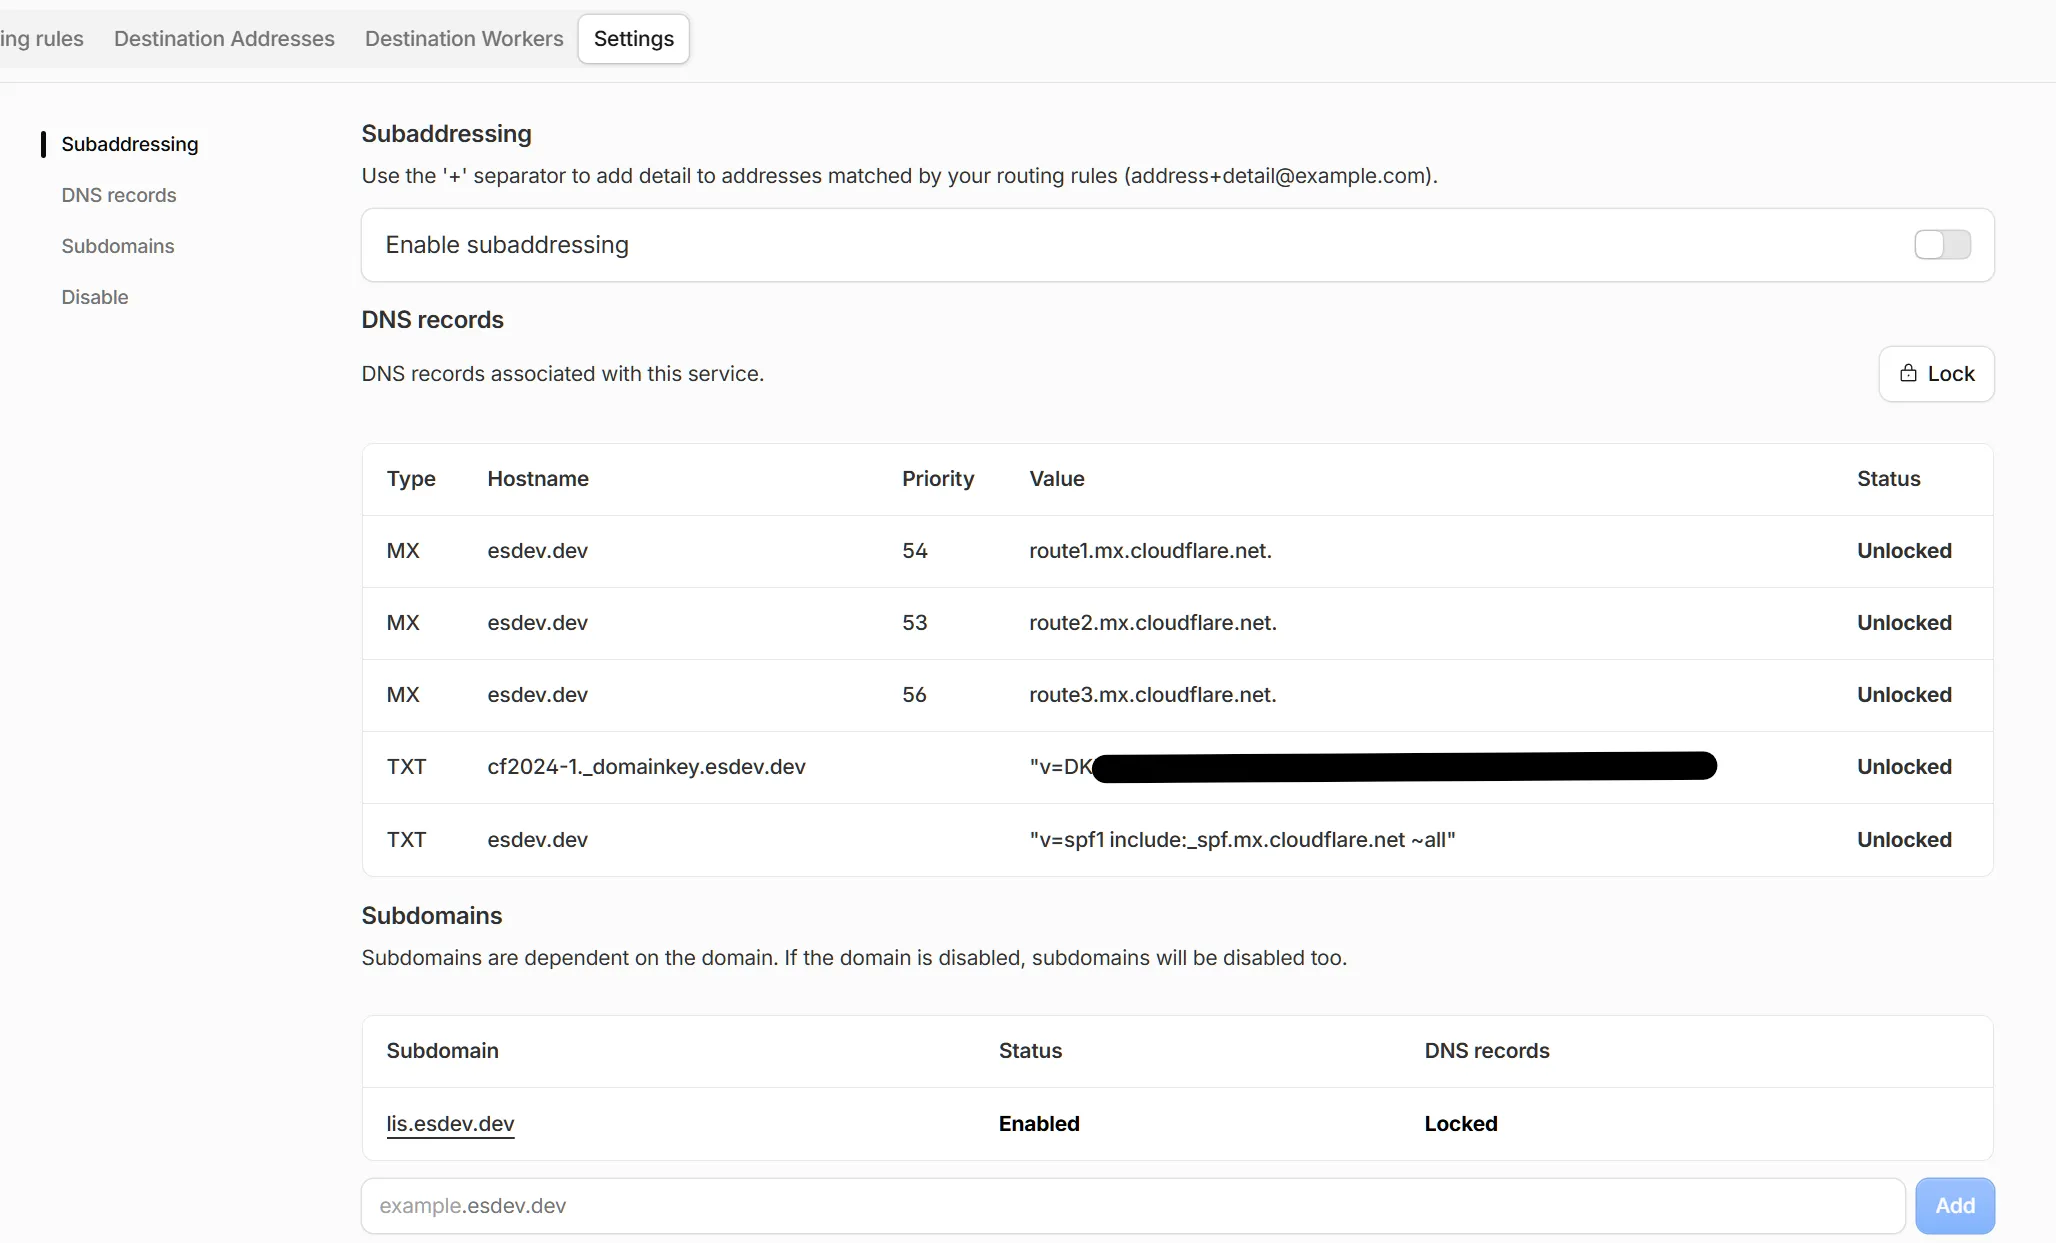Click priority value 53
Viewport: 2056px width, 1243px height.
point(914,623)
